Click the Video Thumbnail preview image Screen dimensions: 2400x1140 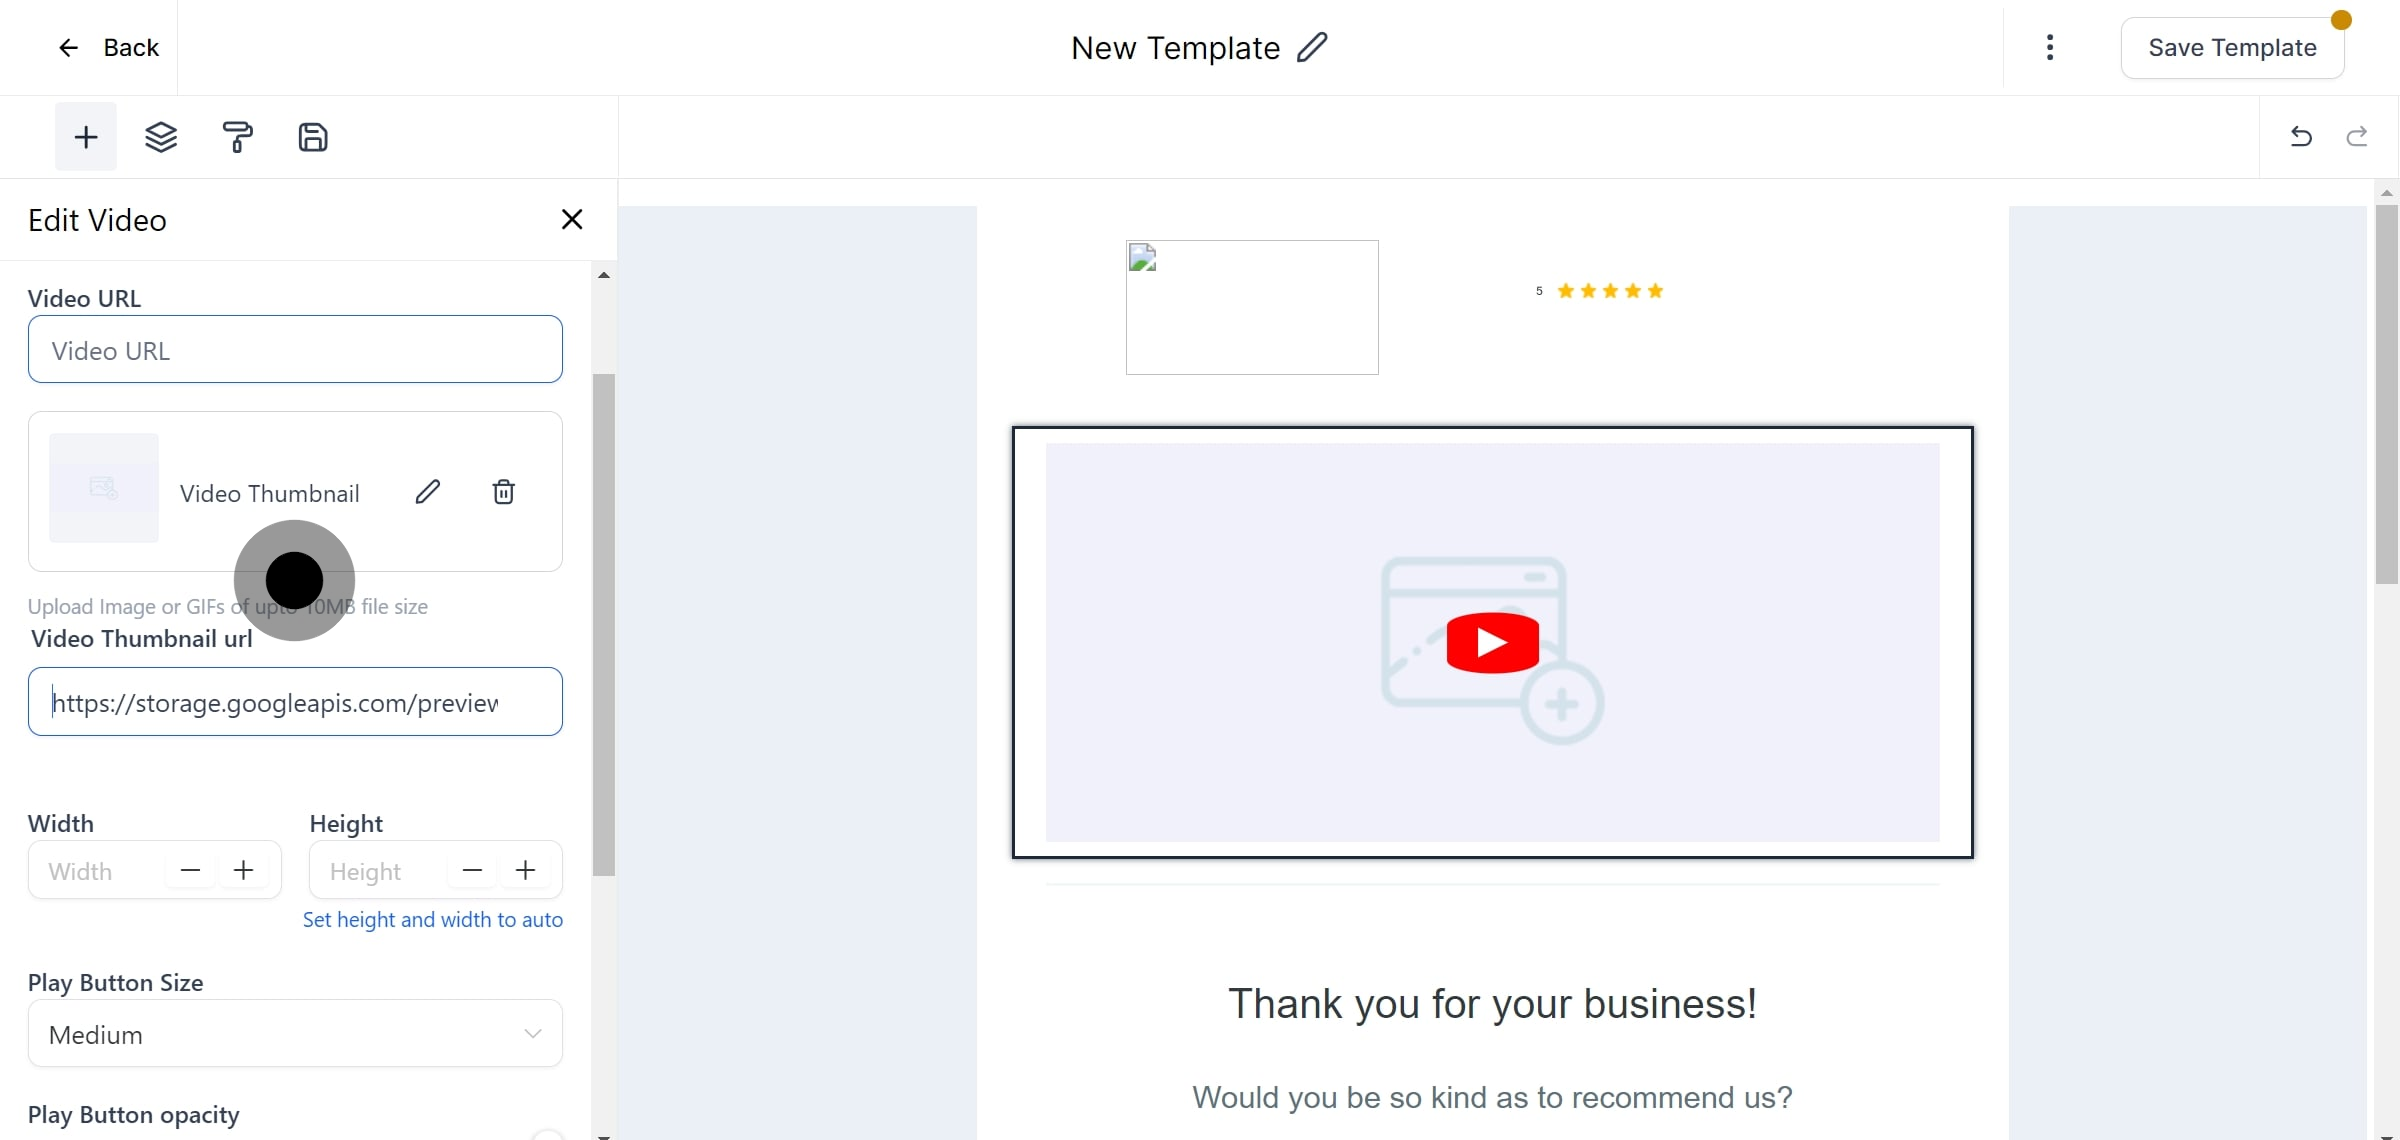[104, 488]
